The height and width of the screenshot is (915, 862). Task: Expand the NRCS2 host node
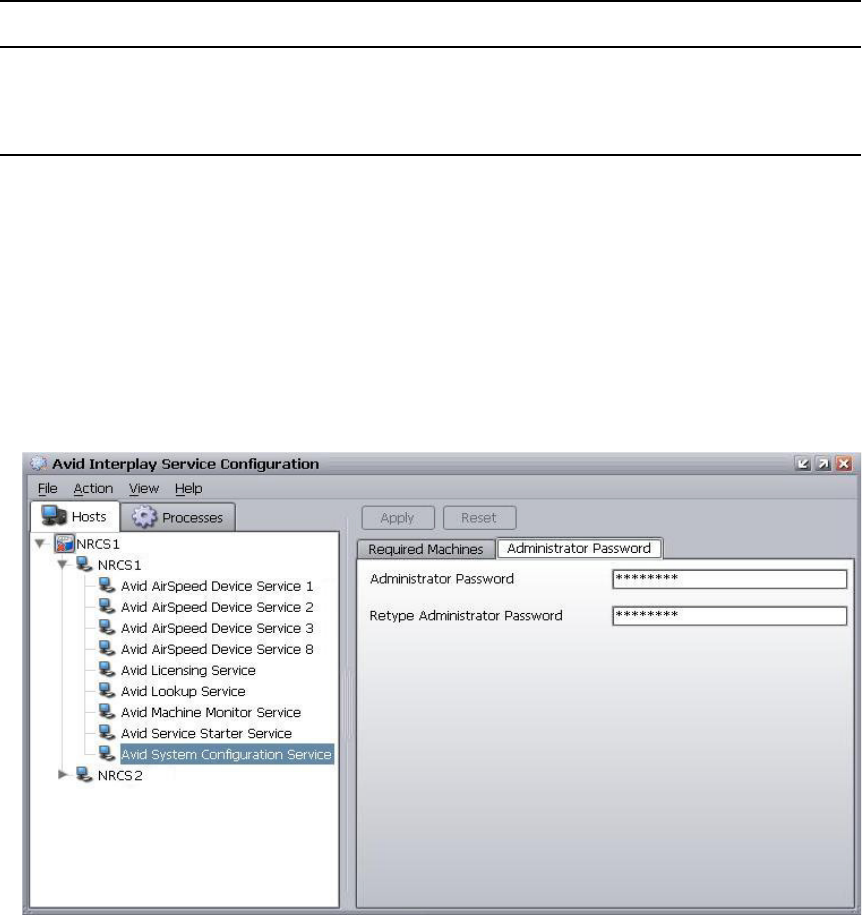click(63, 775)
